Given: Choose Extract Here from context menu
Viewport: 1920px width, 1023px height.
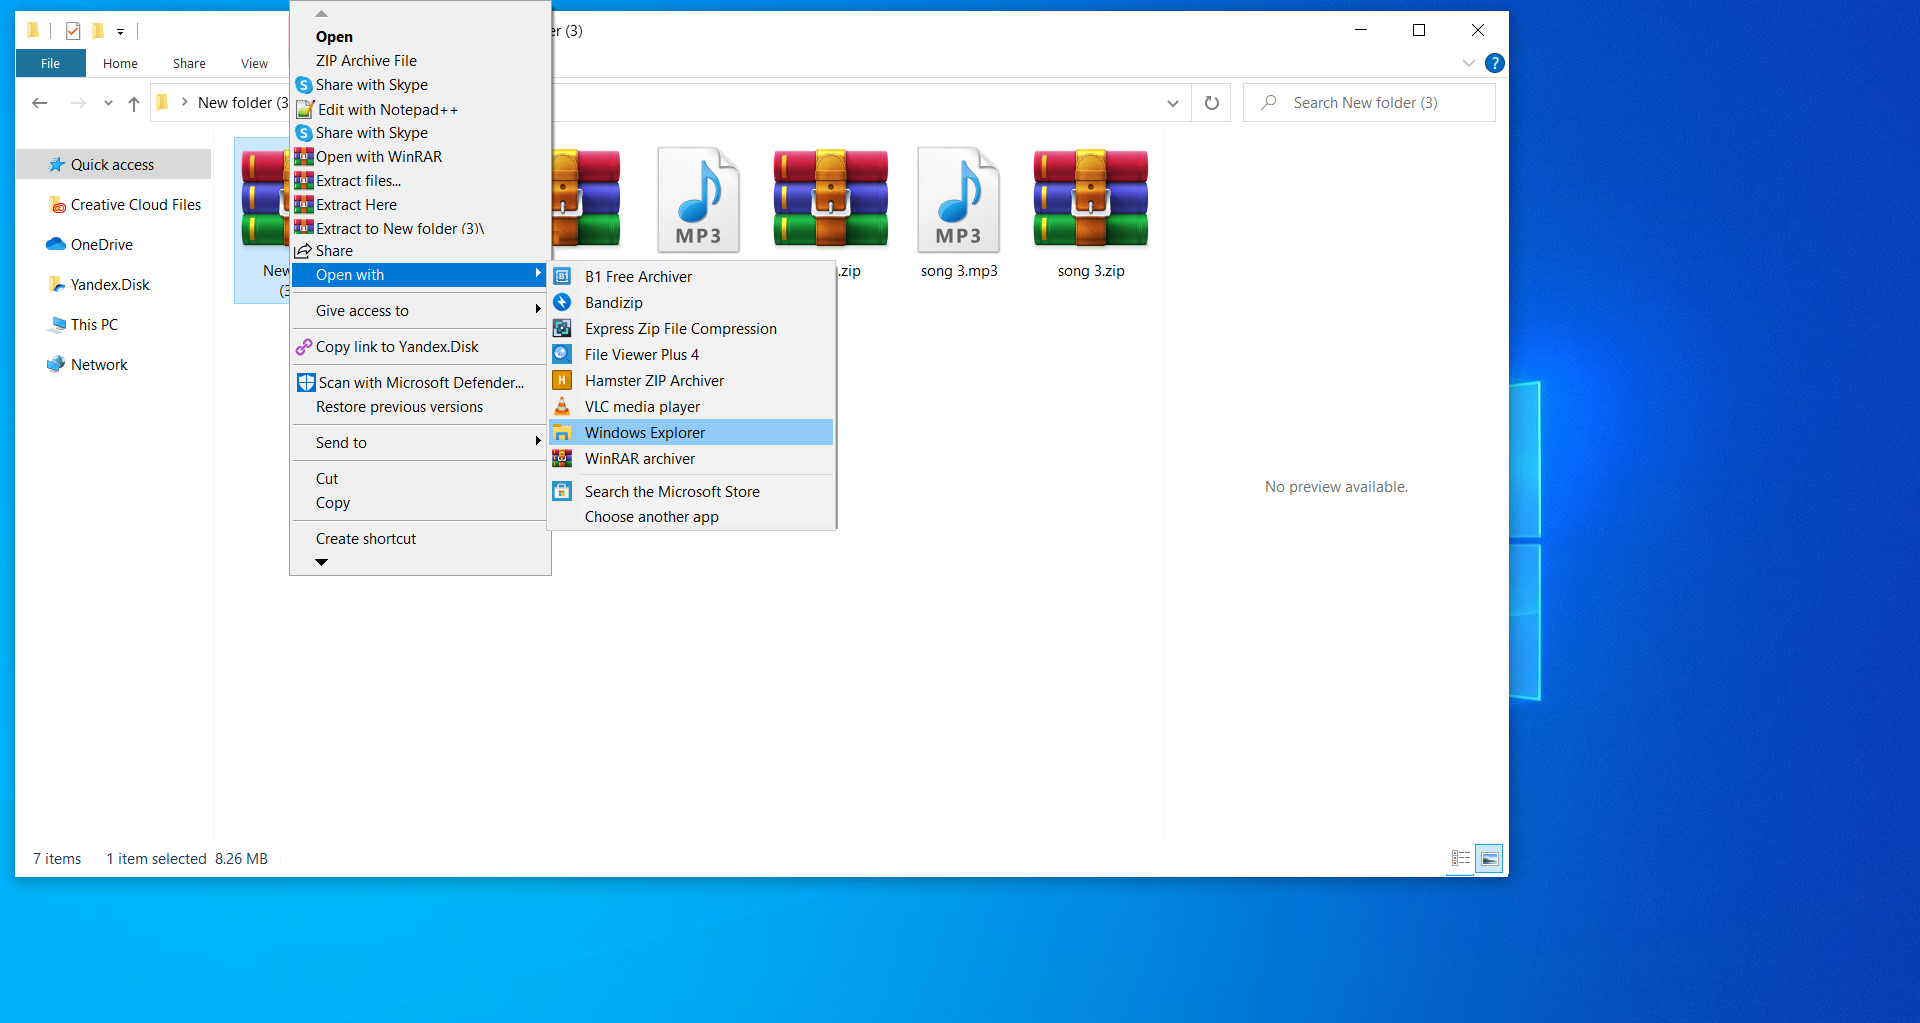Looking at the screenshot, I should coord(356,205).
